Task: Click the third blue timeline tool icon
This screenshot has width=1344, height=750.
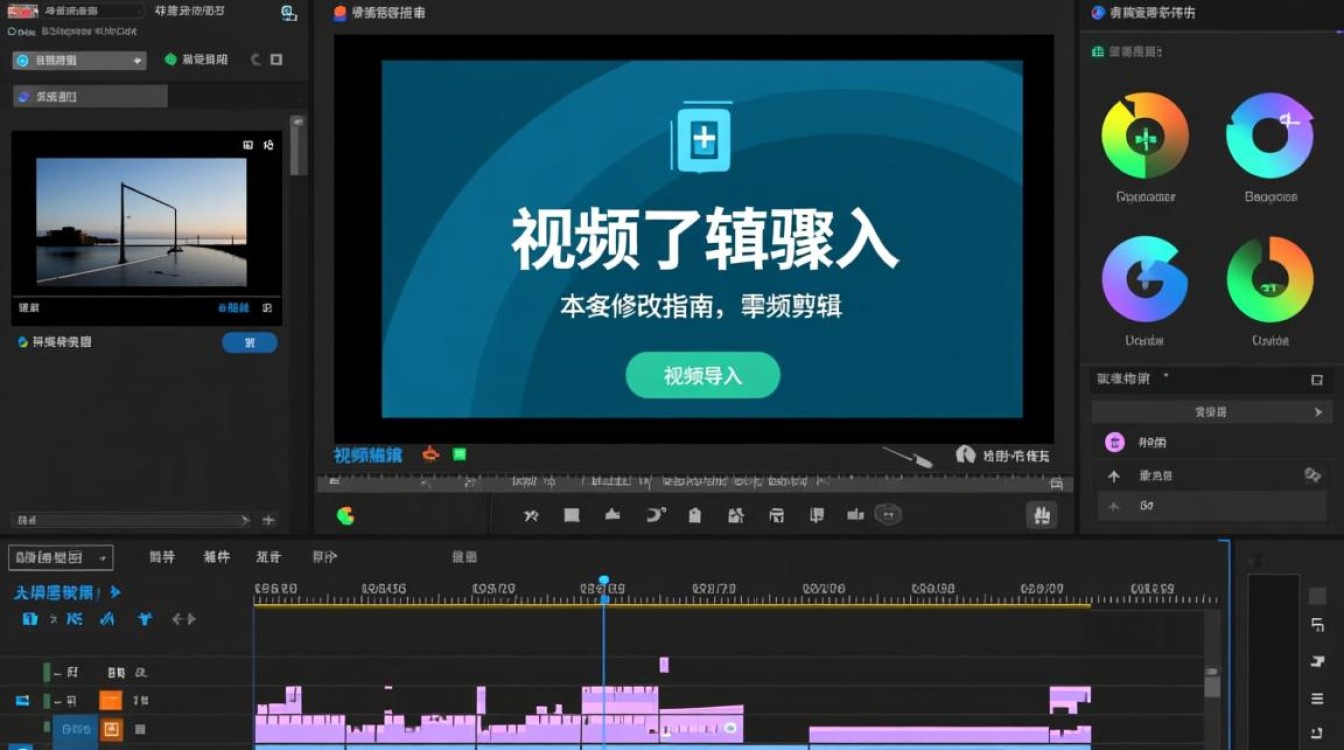Action: click(107, 619)
